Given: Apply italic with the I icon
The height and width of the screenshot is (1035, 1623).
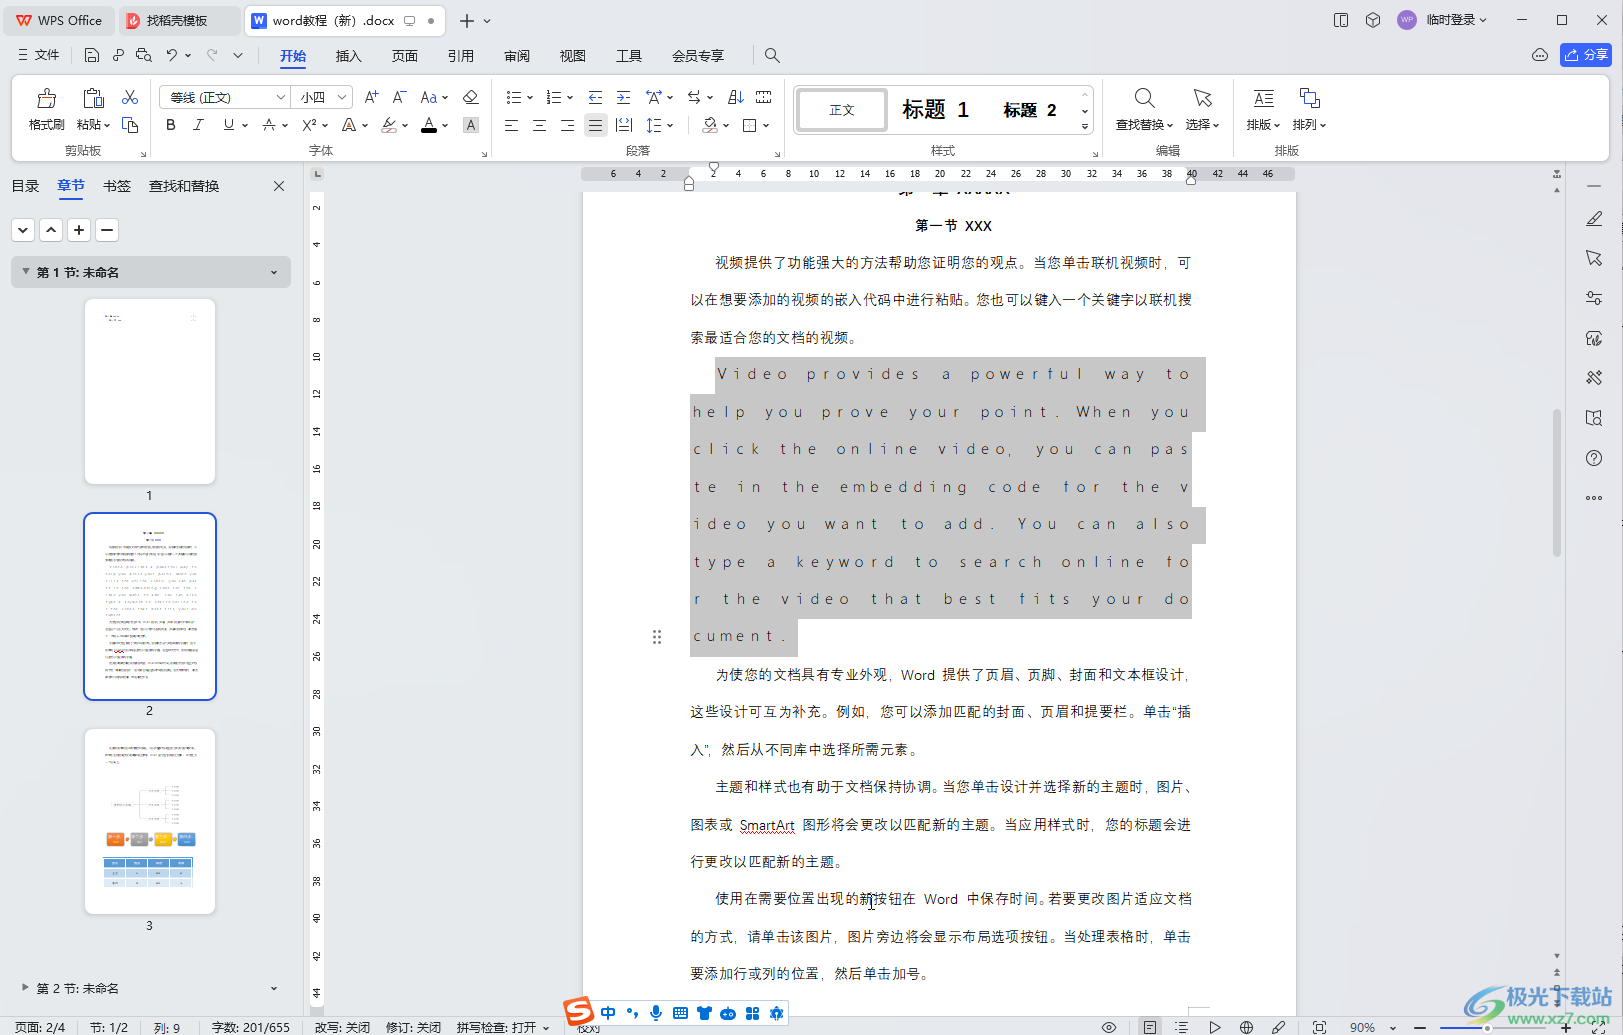Looking at the screenshot, I should point(198,125).
